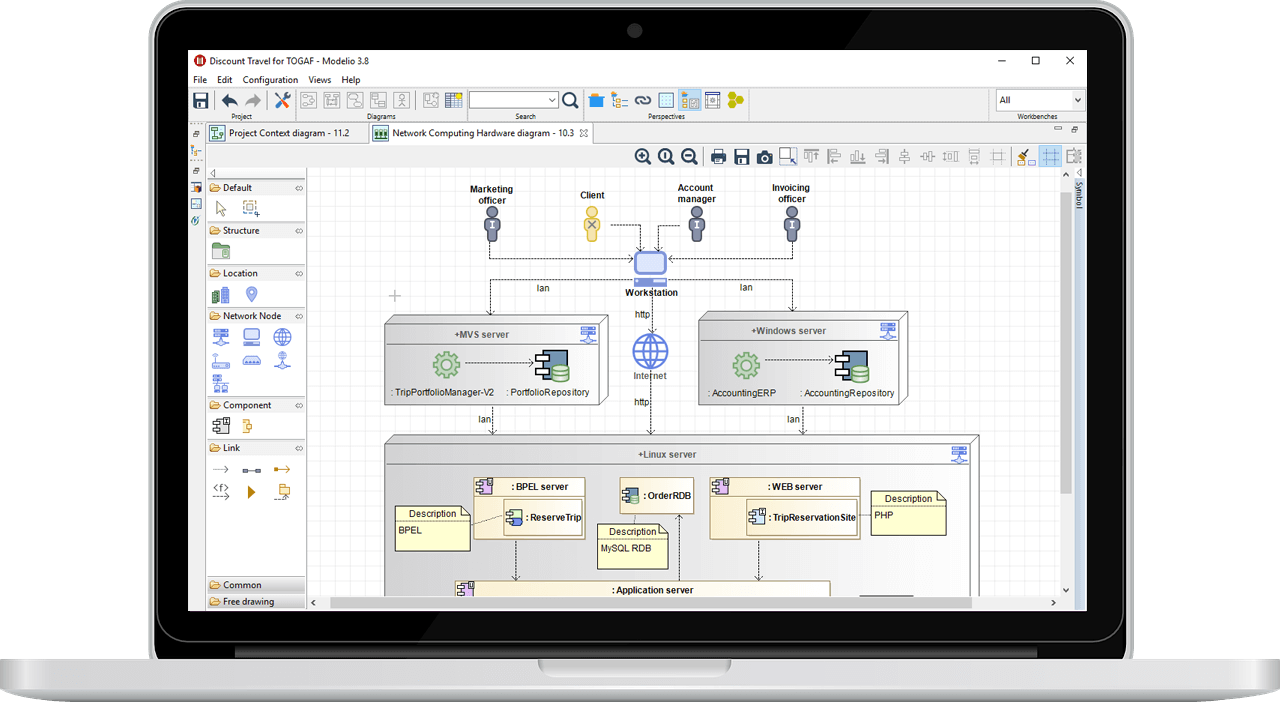Pick the workstation node tool
This screenshot has height=702, width=1280.
pos(252,338)
